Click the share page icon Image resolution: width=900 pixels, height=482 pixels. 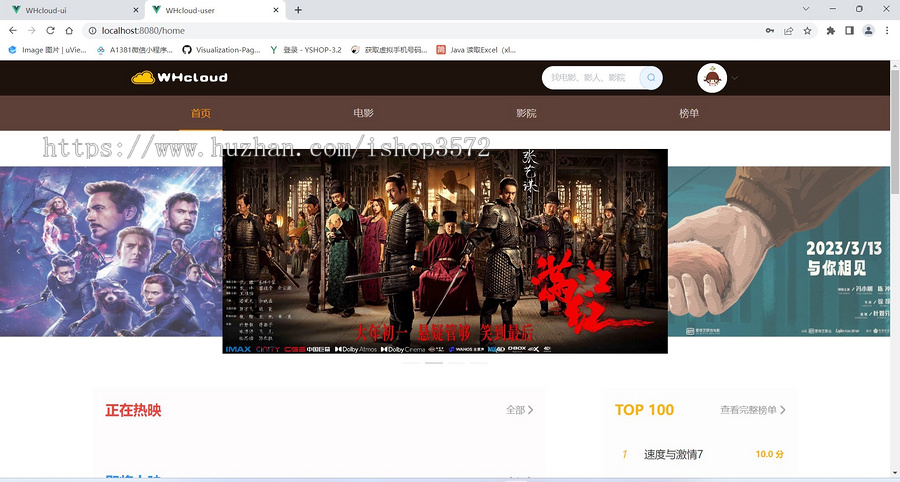point(789,30)
